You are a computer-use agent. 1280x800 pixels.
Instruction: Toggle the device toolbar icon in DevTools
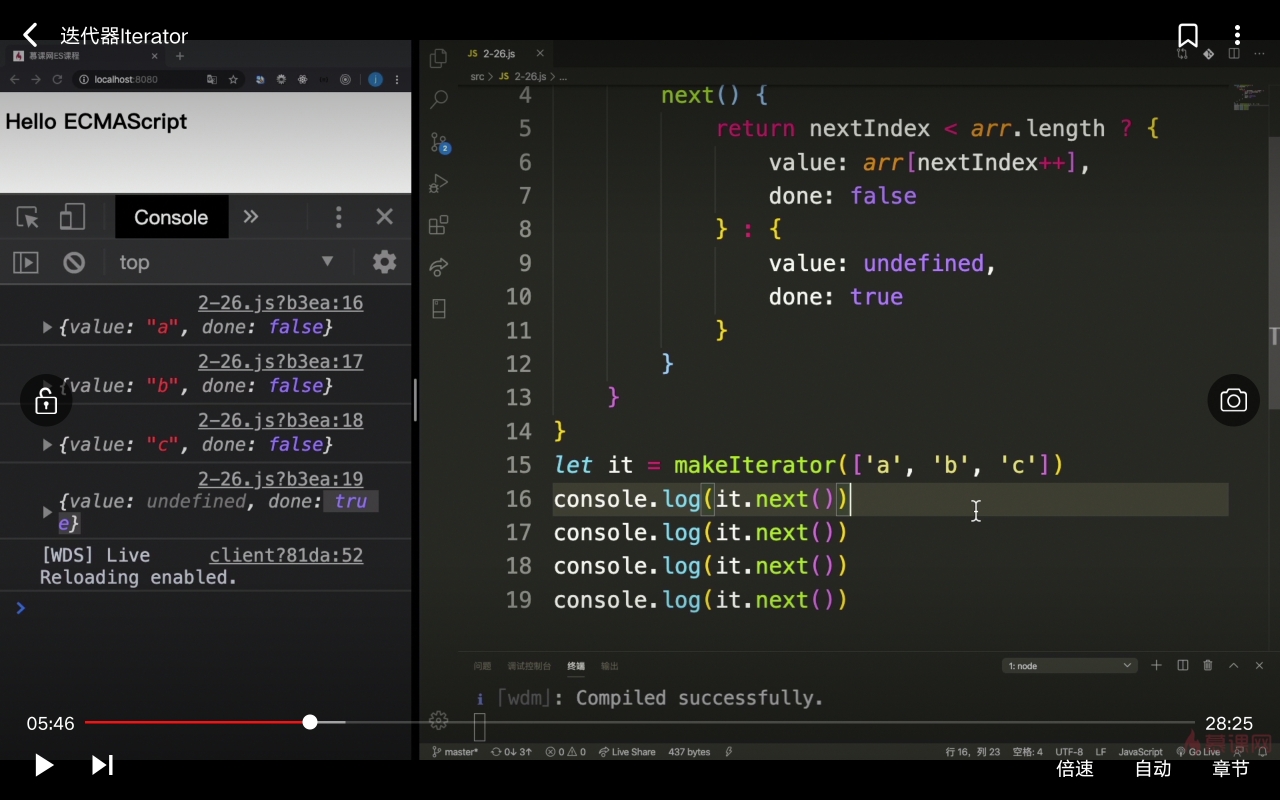72,217
